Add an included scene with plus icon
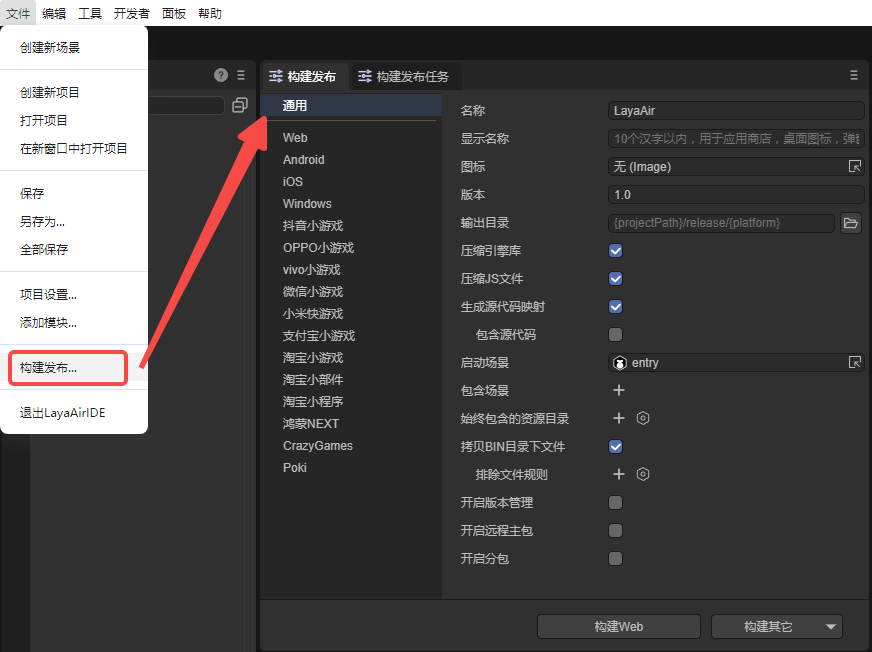The image size is (872, 652). tap(618, 391)
